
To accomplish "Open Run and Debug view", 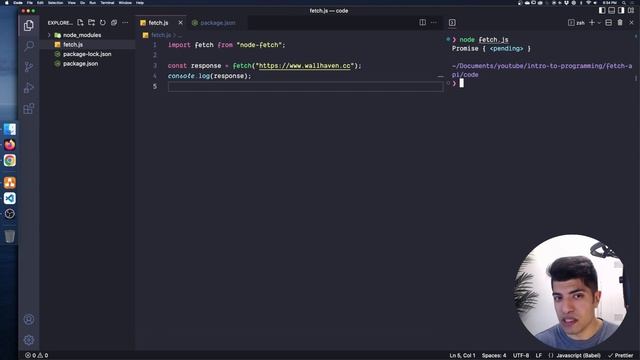I will (29, 87).
